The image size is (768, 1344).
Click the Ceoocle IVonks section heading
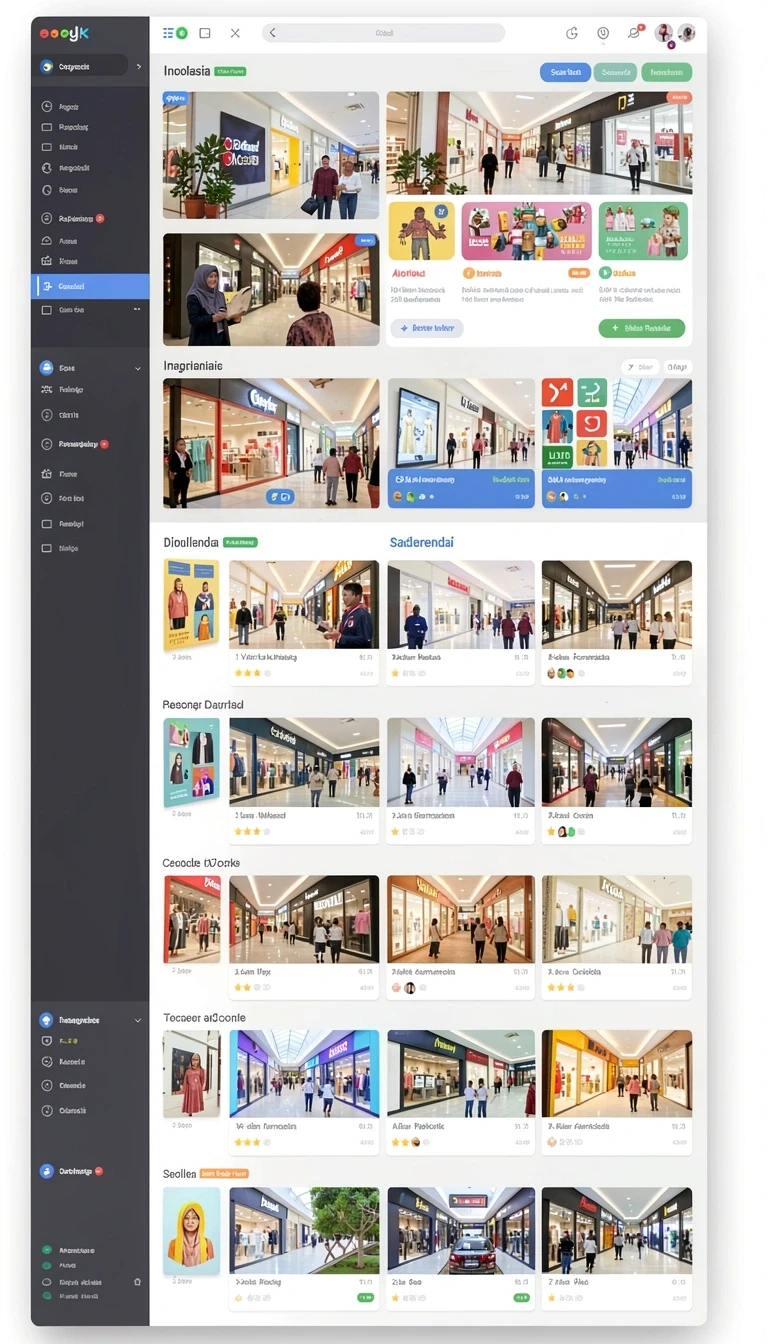(x=201, y=862)
